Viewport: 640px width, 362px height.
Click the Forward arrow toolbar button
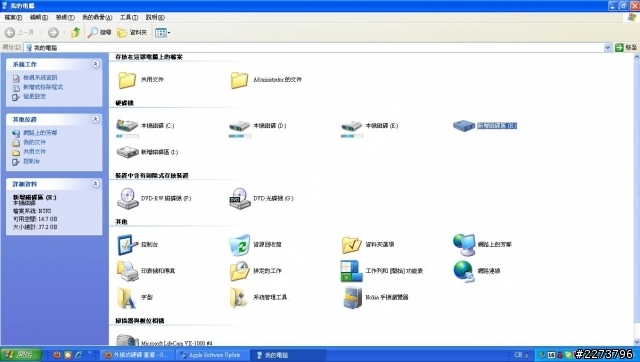pyautogui.click(x=53, y=32)
